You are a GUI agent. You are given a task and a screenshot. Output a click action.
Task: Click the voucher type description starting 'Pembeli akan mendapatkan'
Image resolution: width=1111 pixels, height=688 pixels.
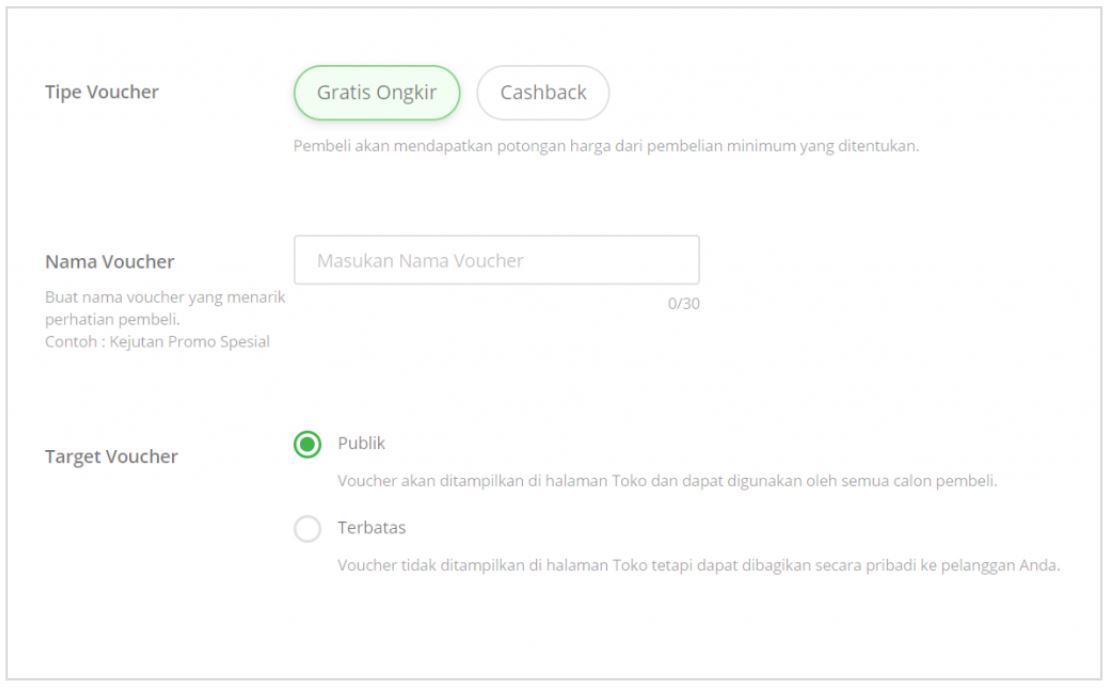click(x=606, y=146)
